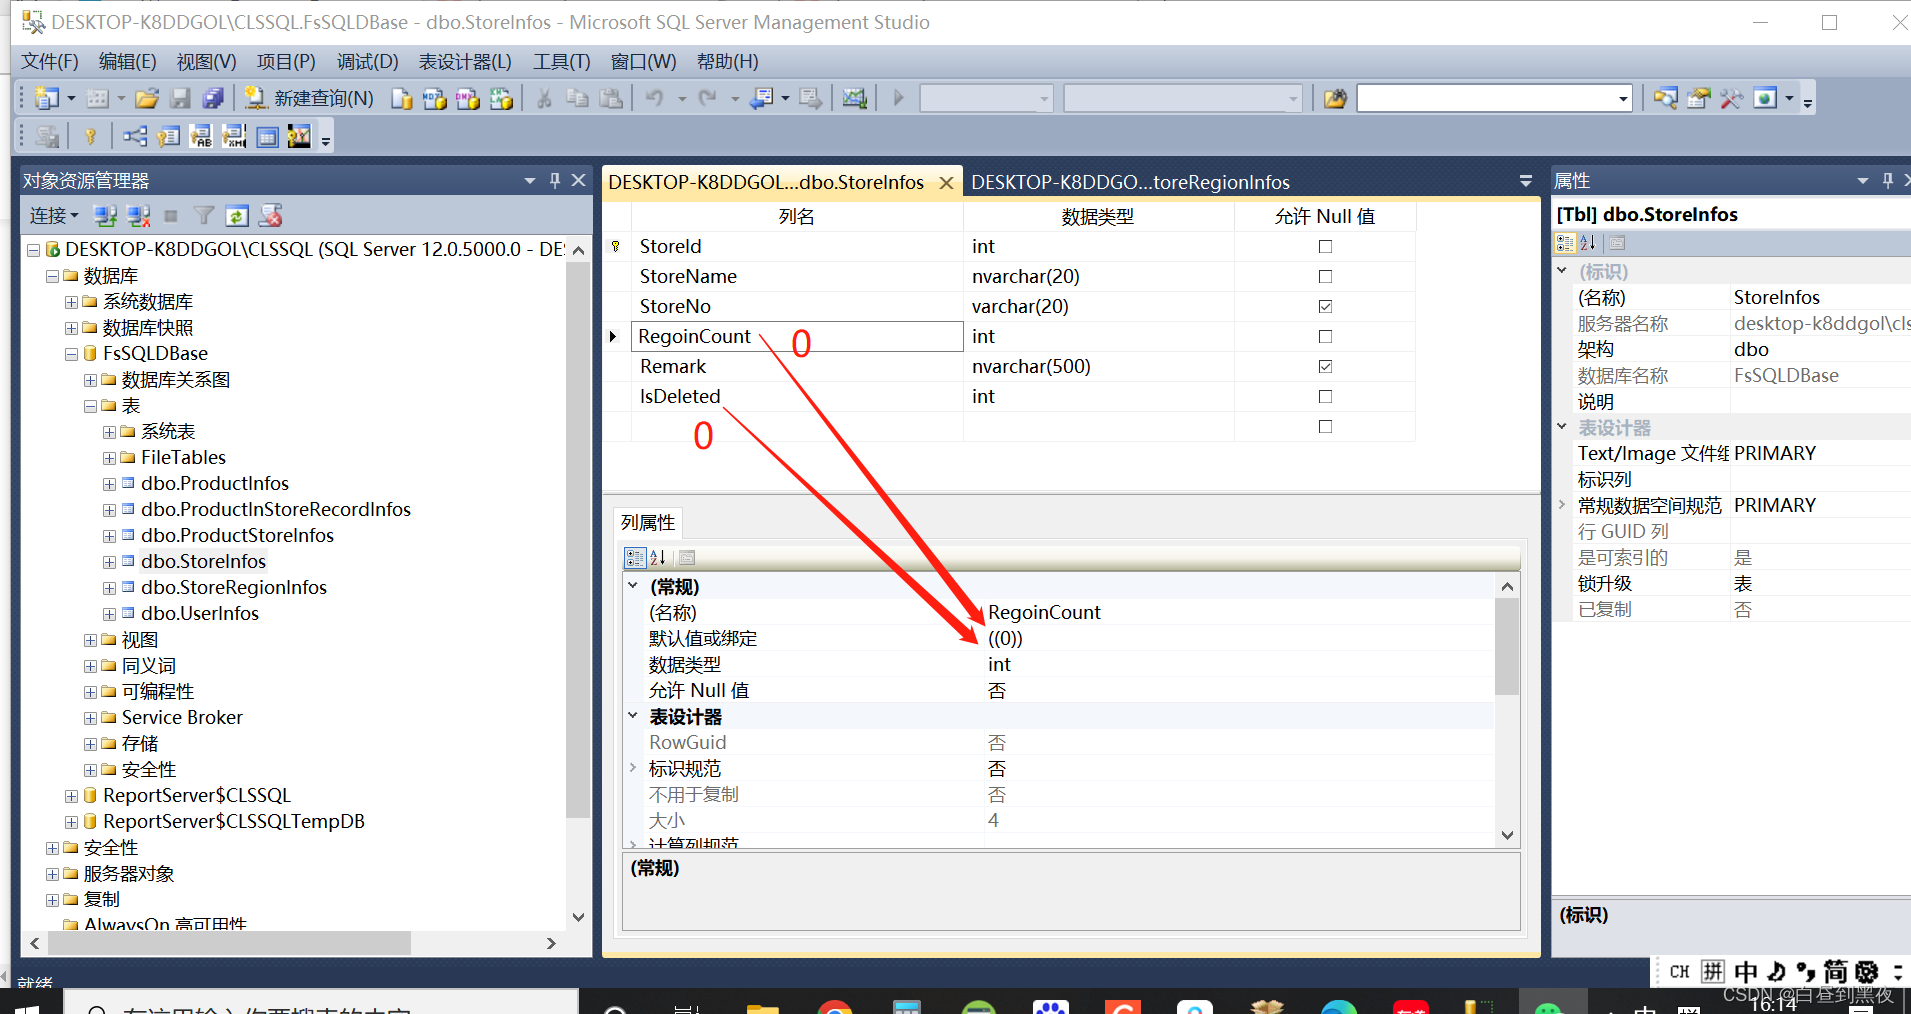Click the 新建查询(N) new query button
This screenshot has width=1911, height=1014.
(x=309, y=98)
